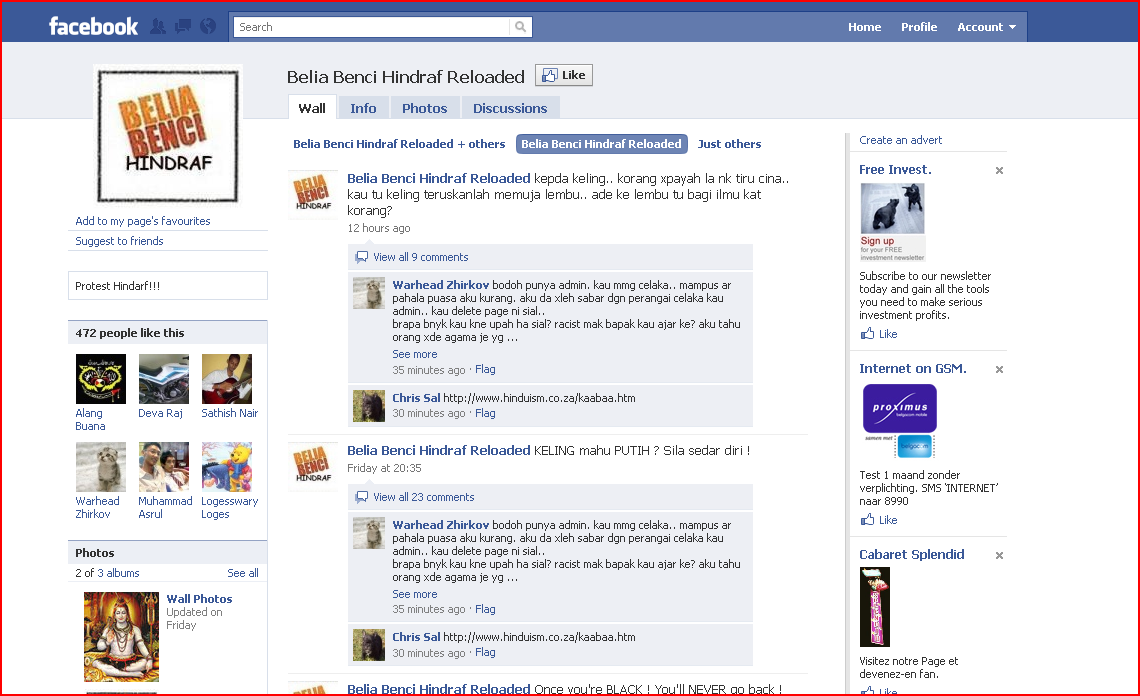1140x696 pixels.
Task: Open Muhammad Asrul's profile picture
Action: click(x=164, y=467)
